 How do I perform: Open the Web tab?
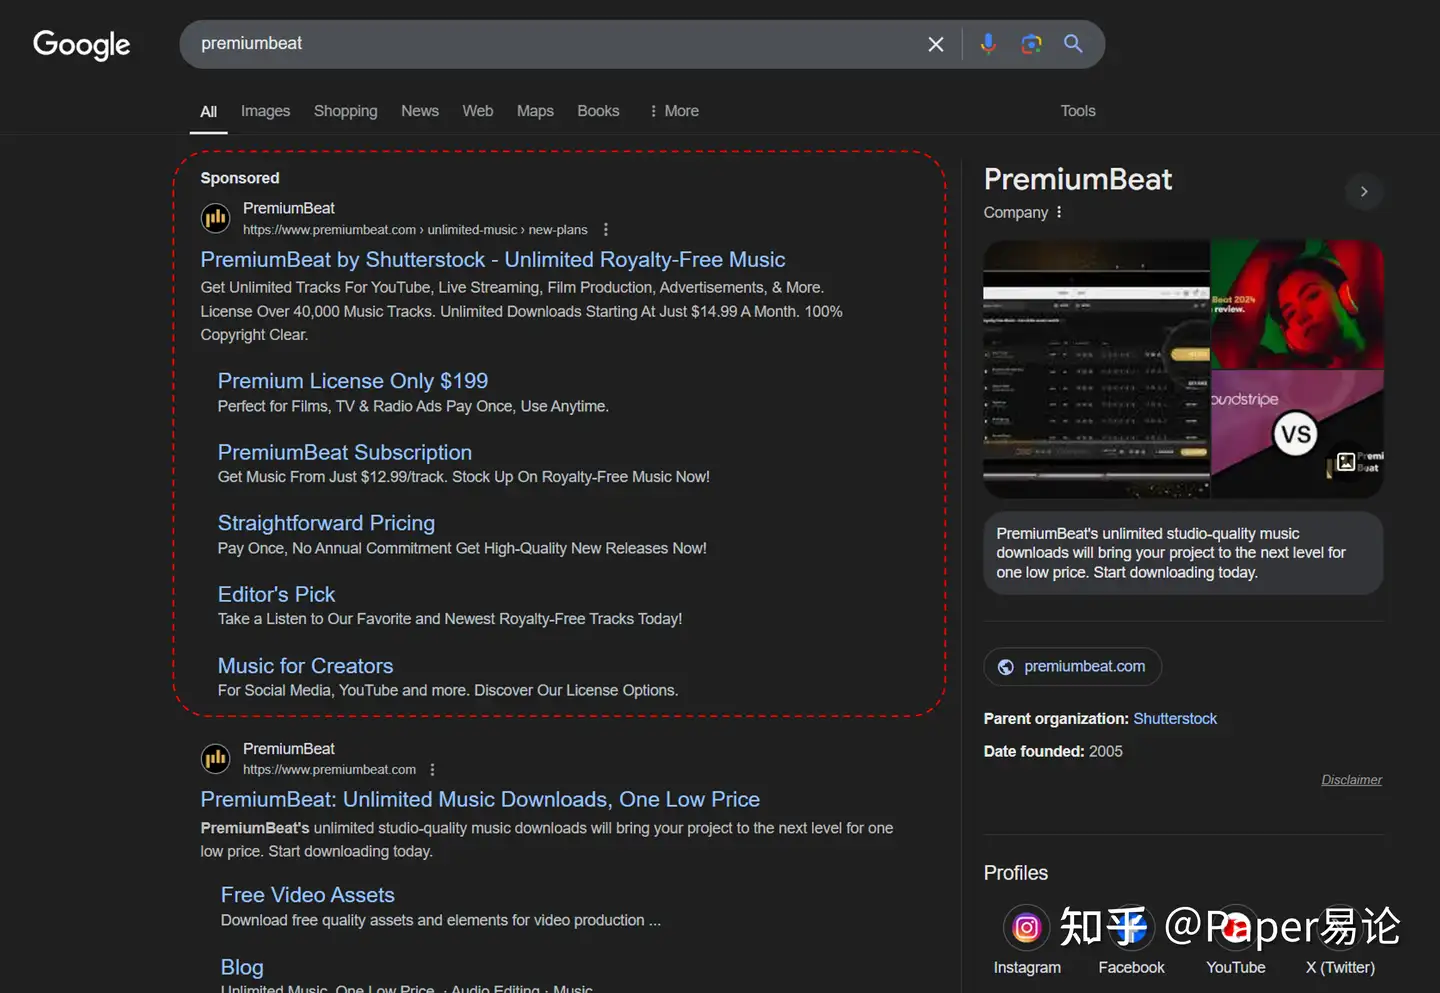click(x=478, y=111)
